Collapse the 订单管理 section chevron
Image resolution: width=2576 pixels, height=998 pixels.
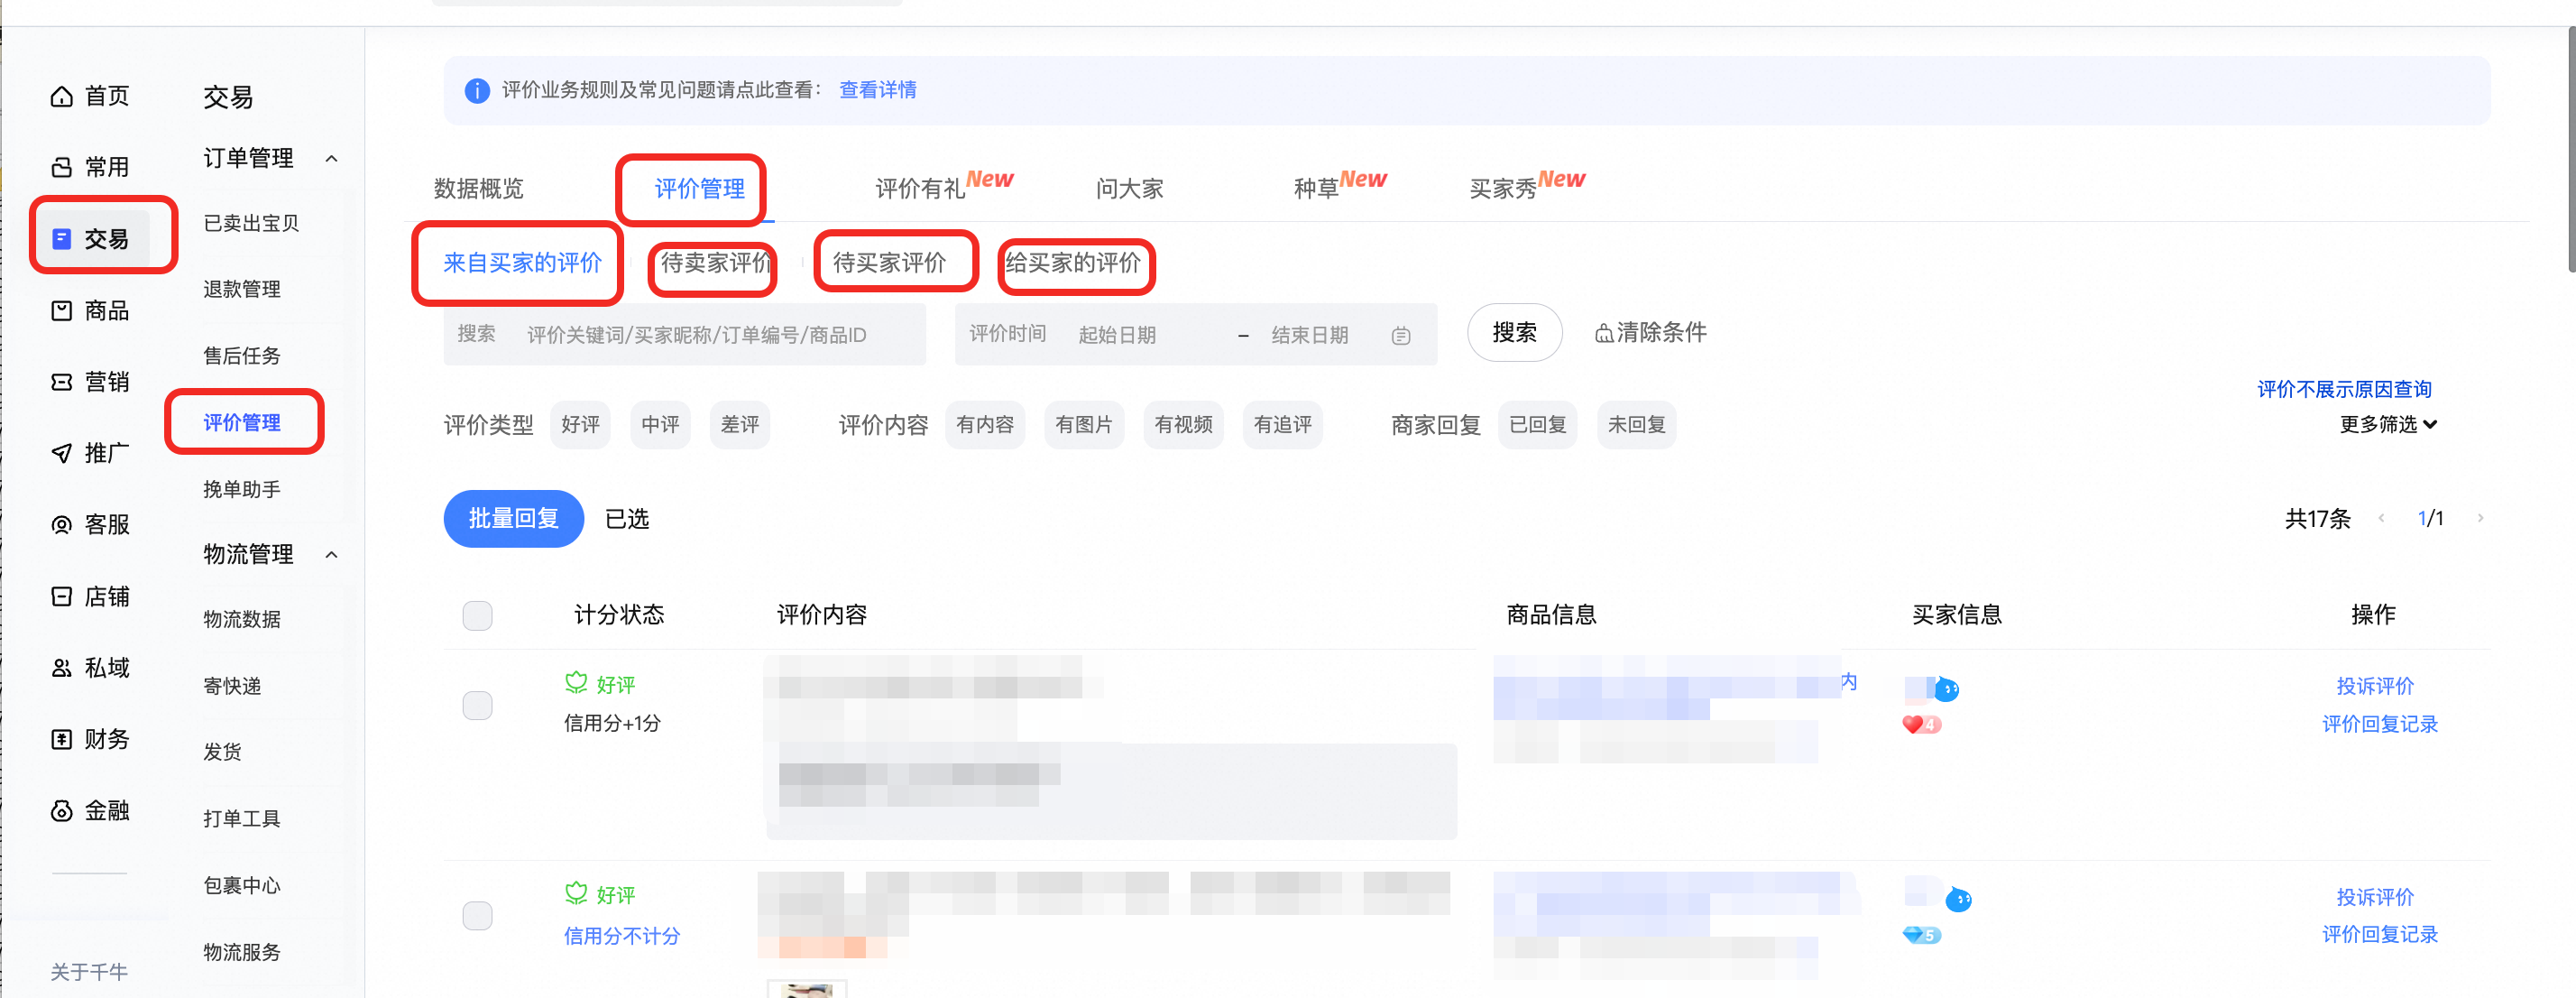point(332,158)
